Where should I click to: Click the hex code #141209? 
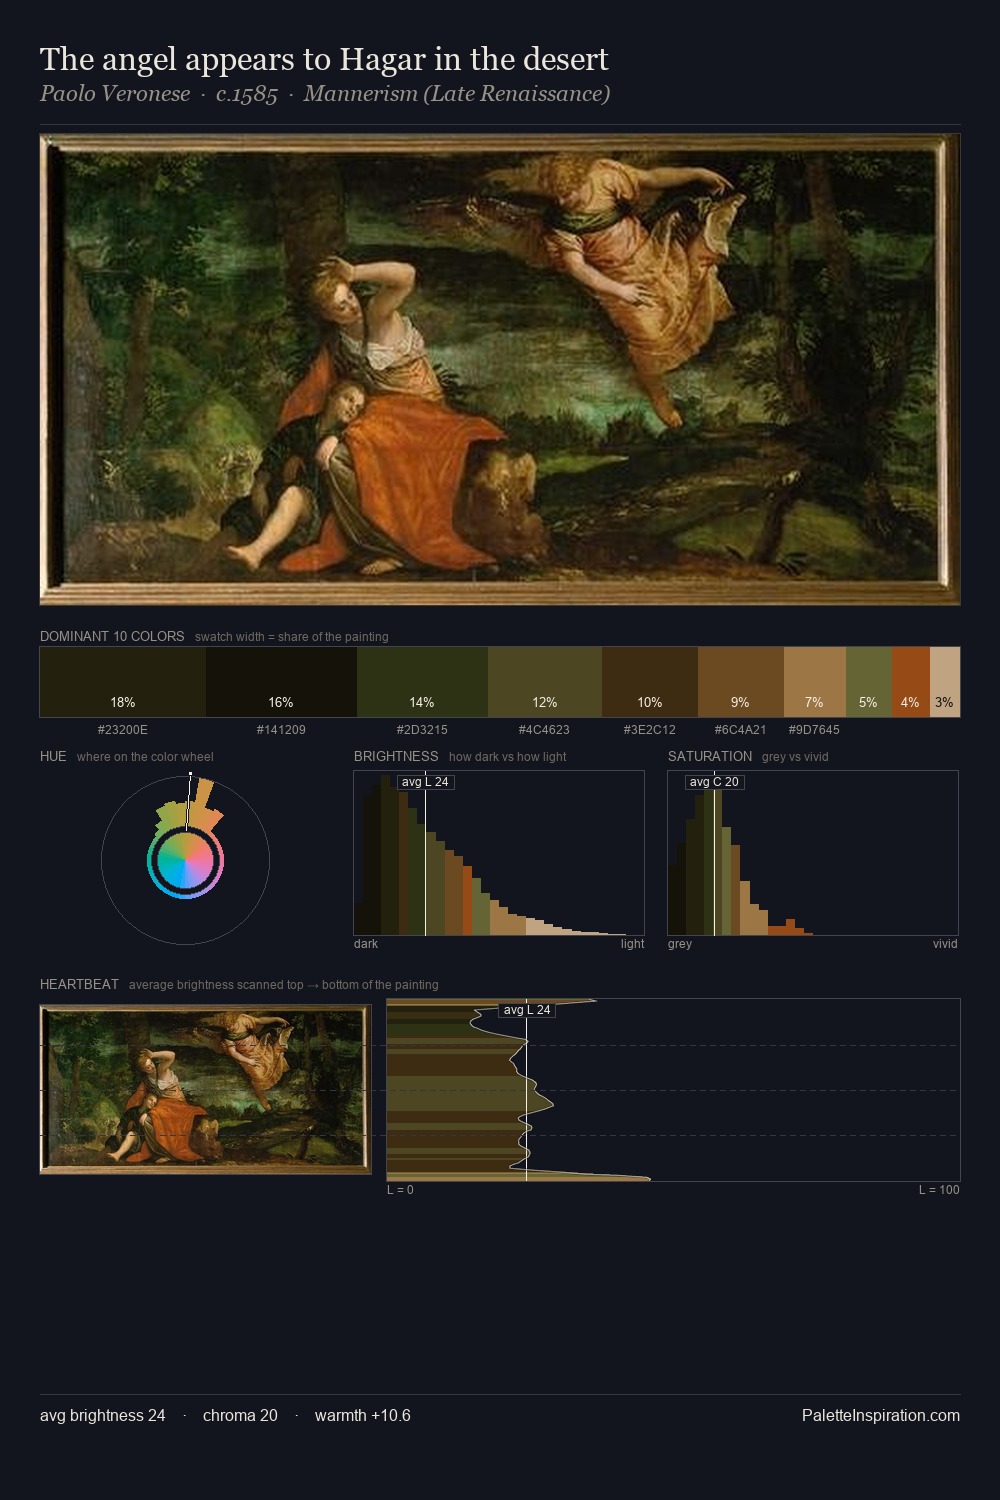pyautogui.click(x=281, y=730)
